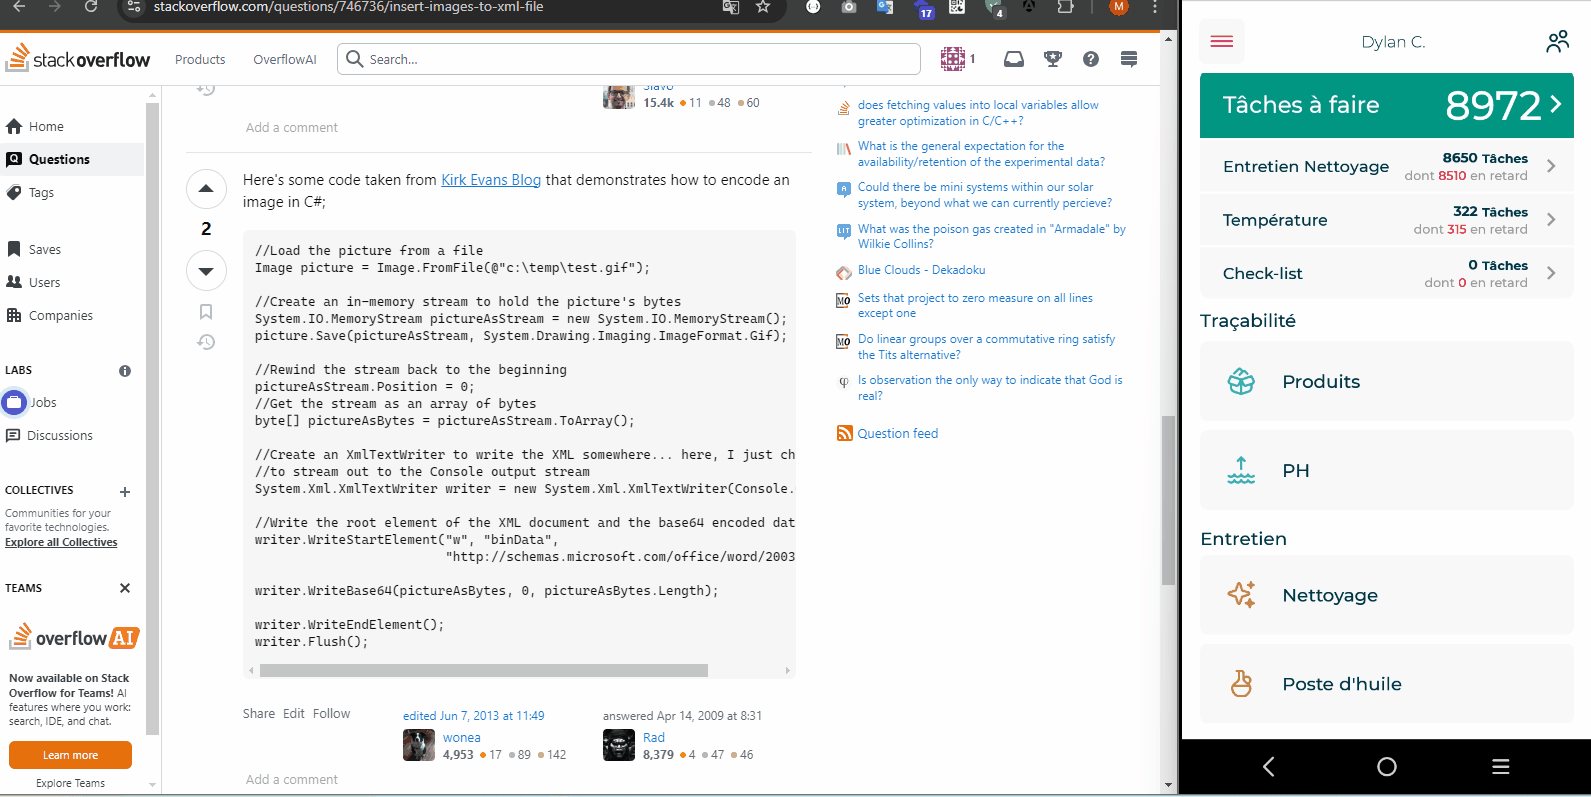Open the Stack Exchange sites menu icon
Viewport: 1591px width, 797px height.
[1129, 59]
